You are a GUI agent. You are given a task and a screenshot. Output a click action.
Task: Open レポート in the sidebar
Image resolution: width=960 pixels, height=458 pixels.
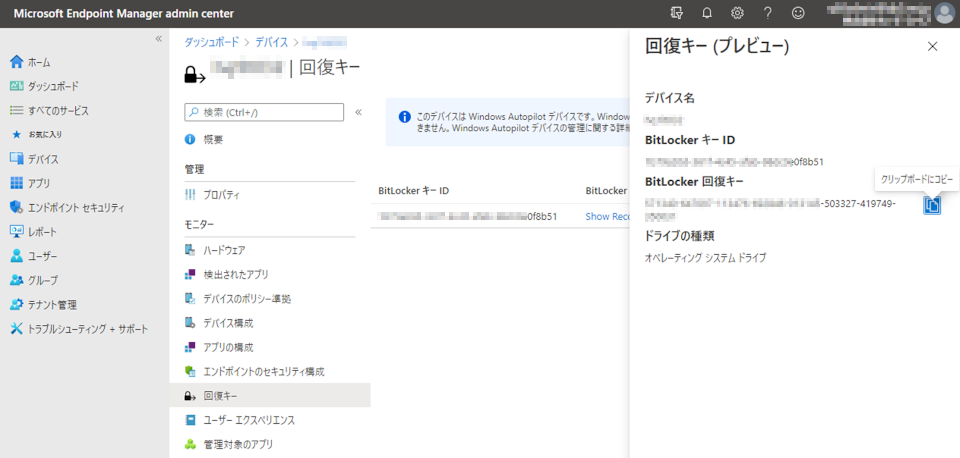[x=33, y=232]
